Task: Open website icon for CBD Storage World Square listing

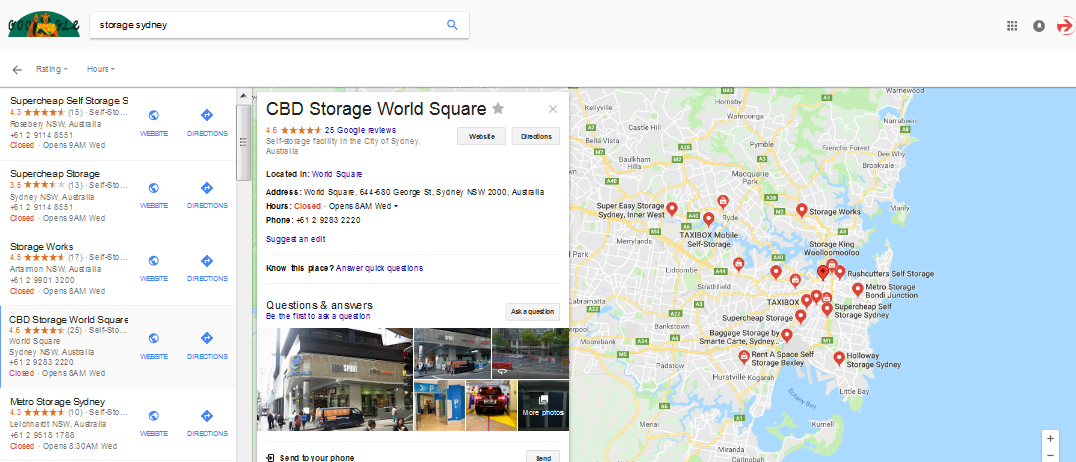Action: (x=154, y=338)
